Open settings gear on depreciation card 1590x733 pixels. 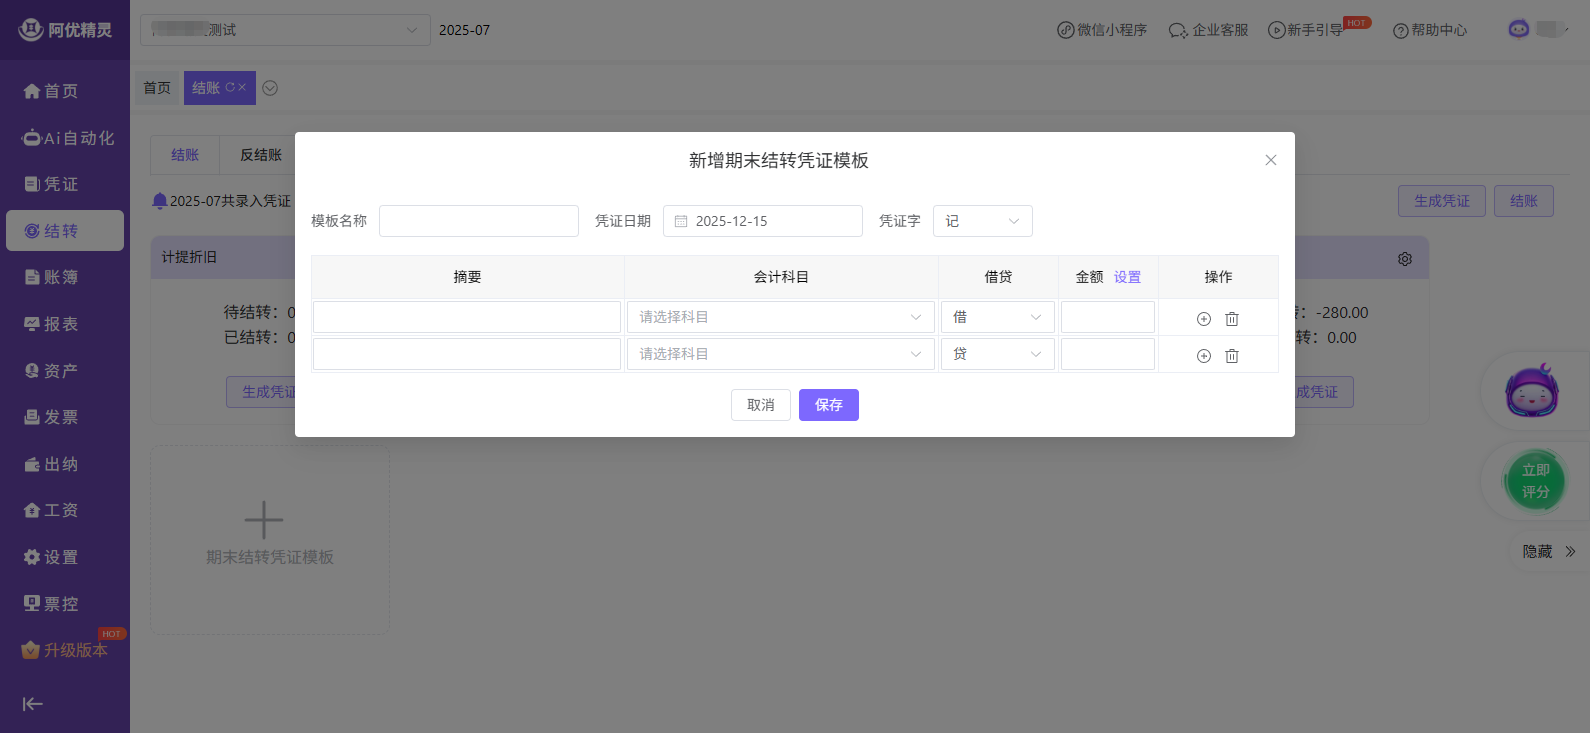1405,259
